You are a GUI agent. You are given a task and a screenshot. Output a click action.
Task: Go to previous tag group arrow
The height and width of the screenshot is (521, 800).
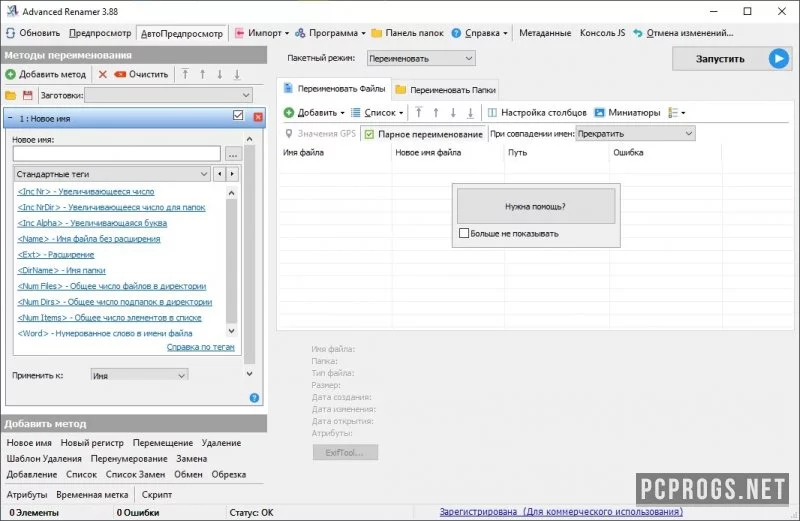coord(220,174)
